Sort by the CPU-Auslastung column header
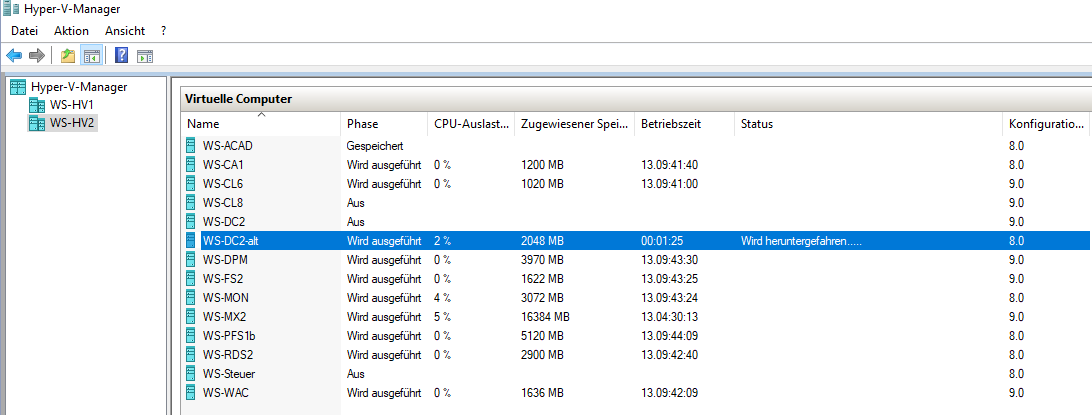1092x415 pixels. point(471,123)
